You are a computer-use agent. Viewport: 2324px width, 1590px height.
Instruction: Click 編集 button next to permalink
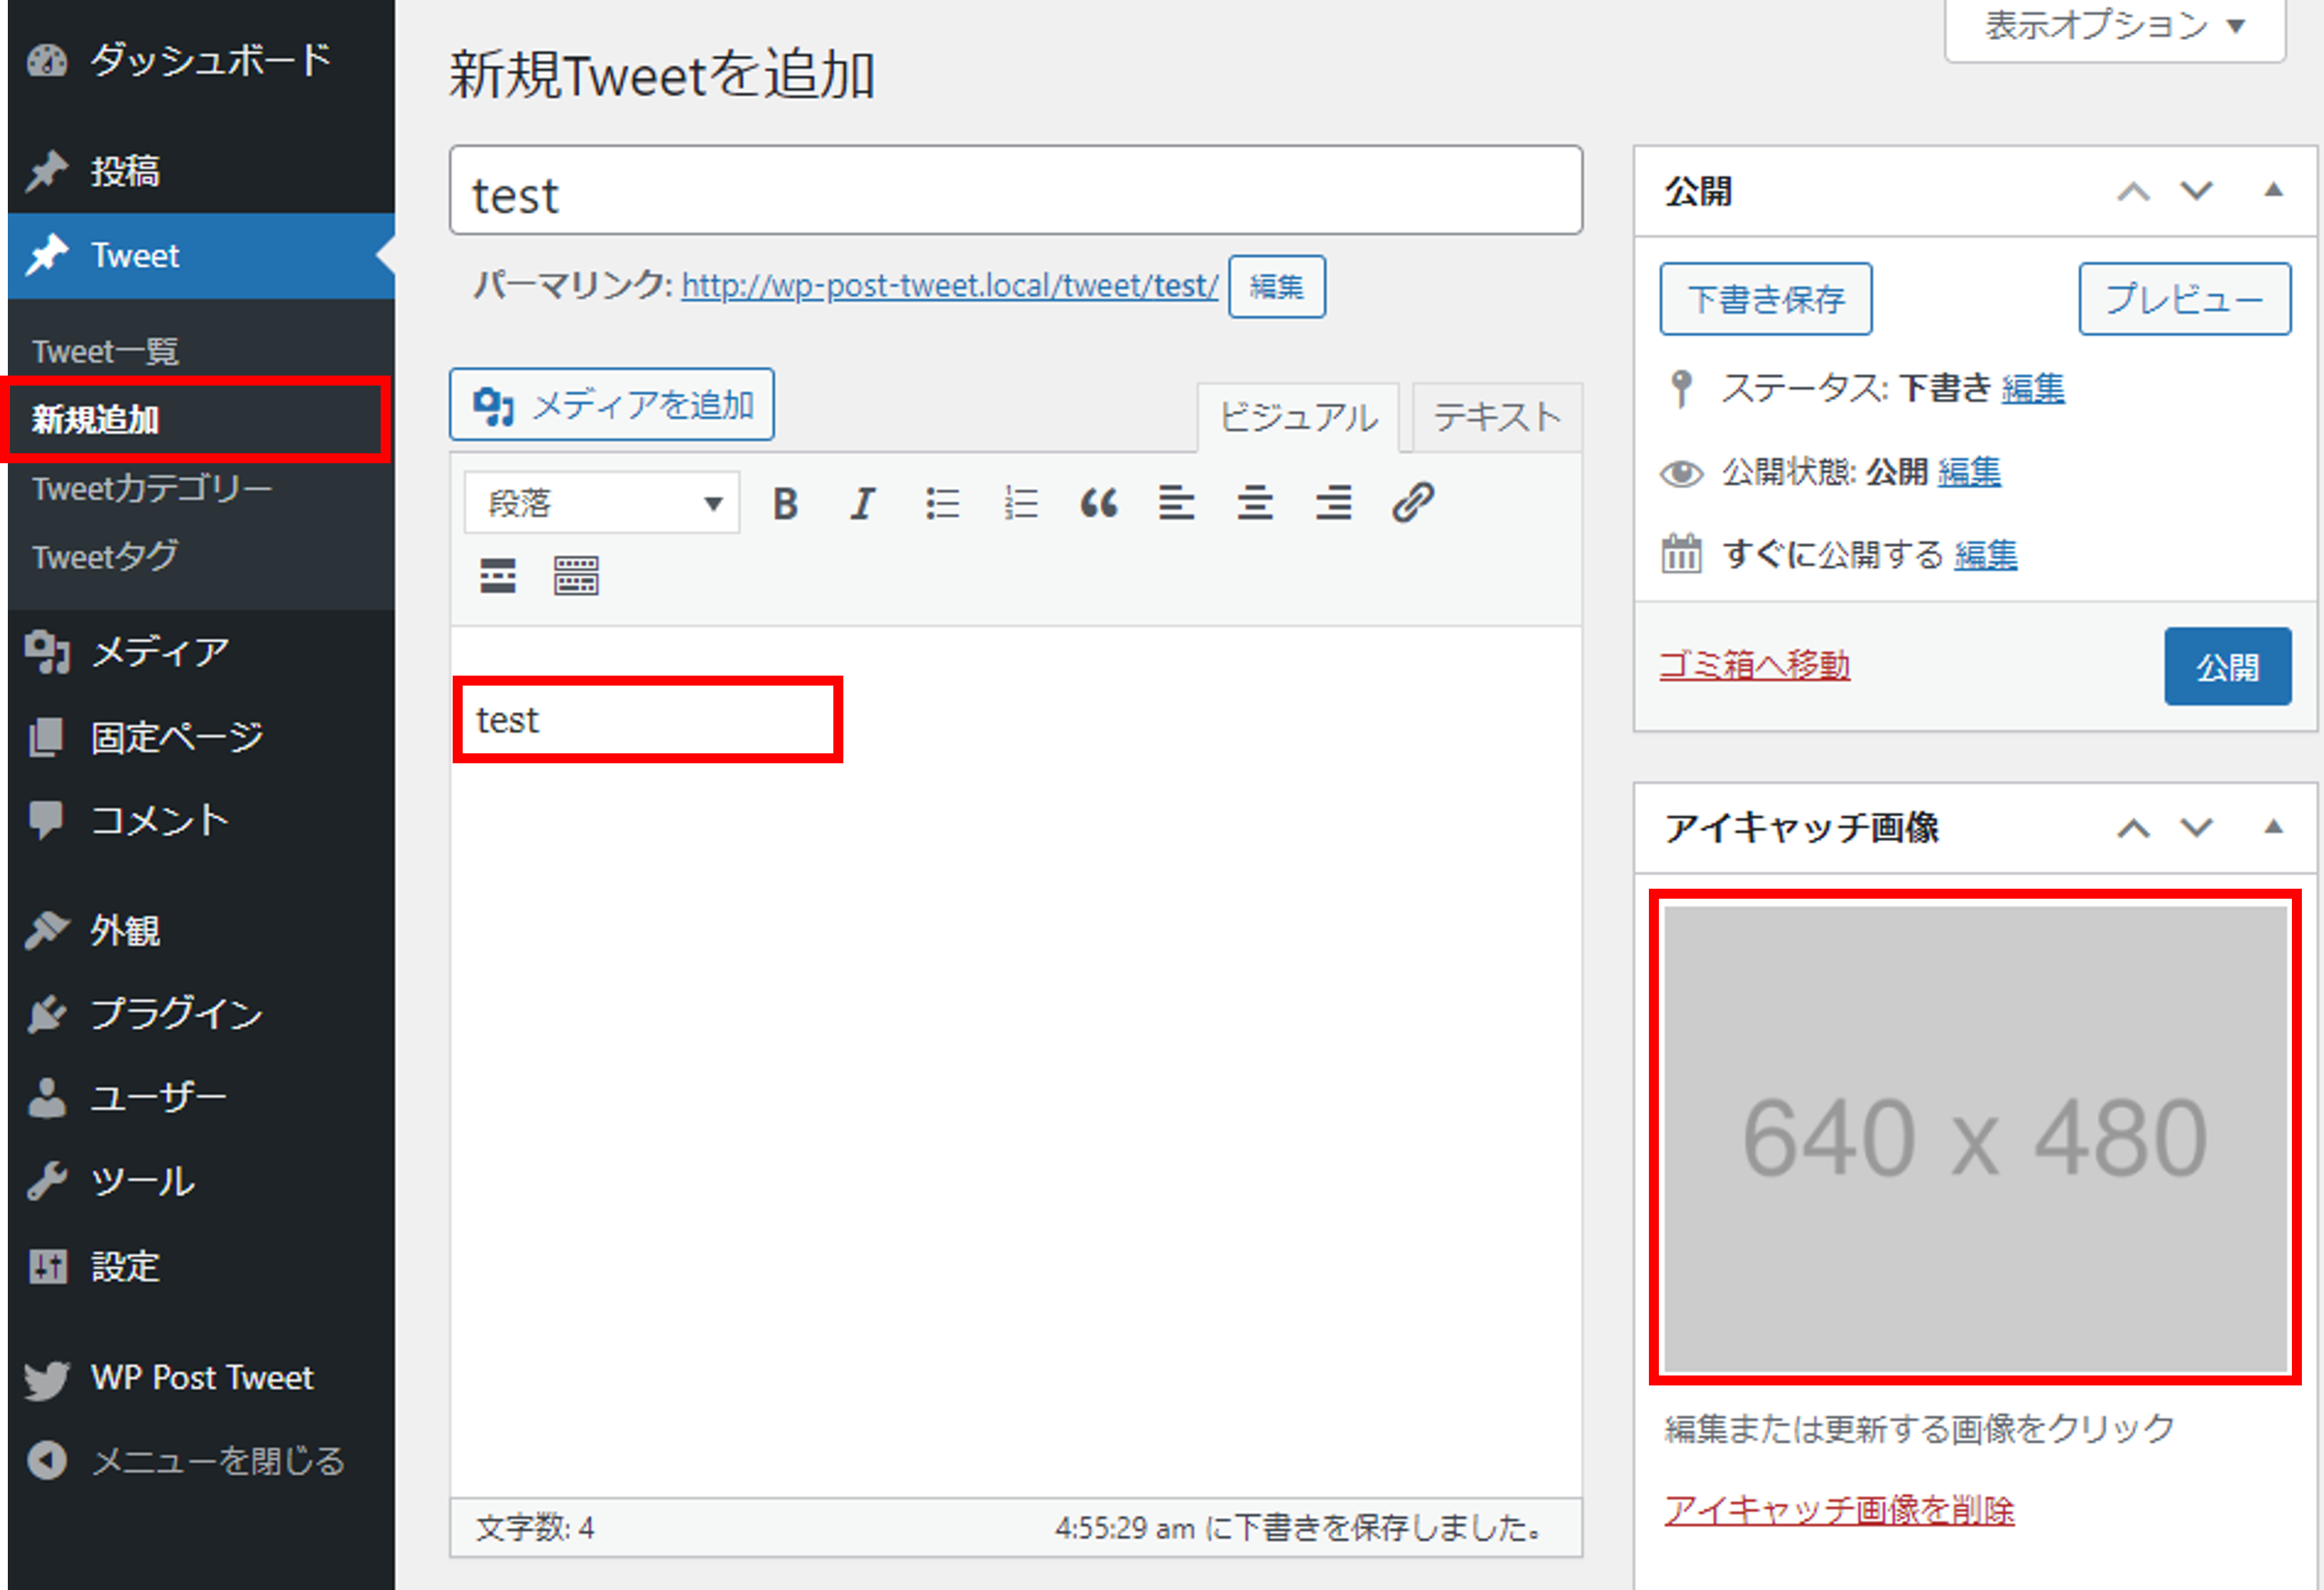1277,287
